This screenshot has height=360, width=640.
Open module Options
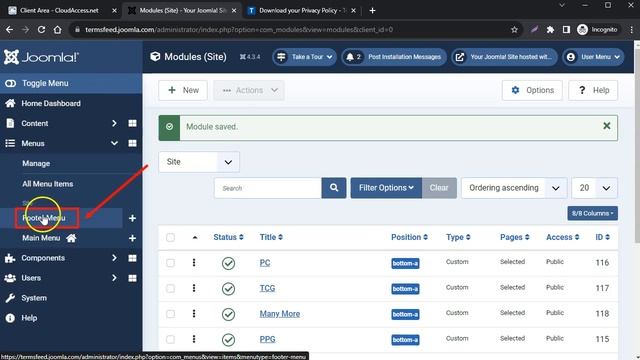532,90
